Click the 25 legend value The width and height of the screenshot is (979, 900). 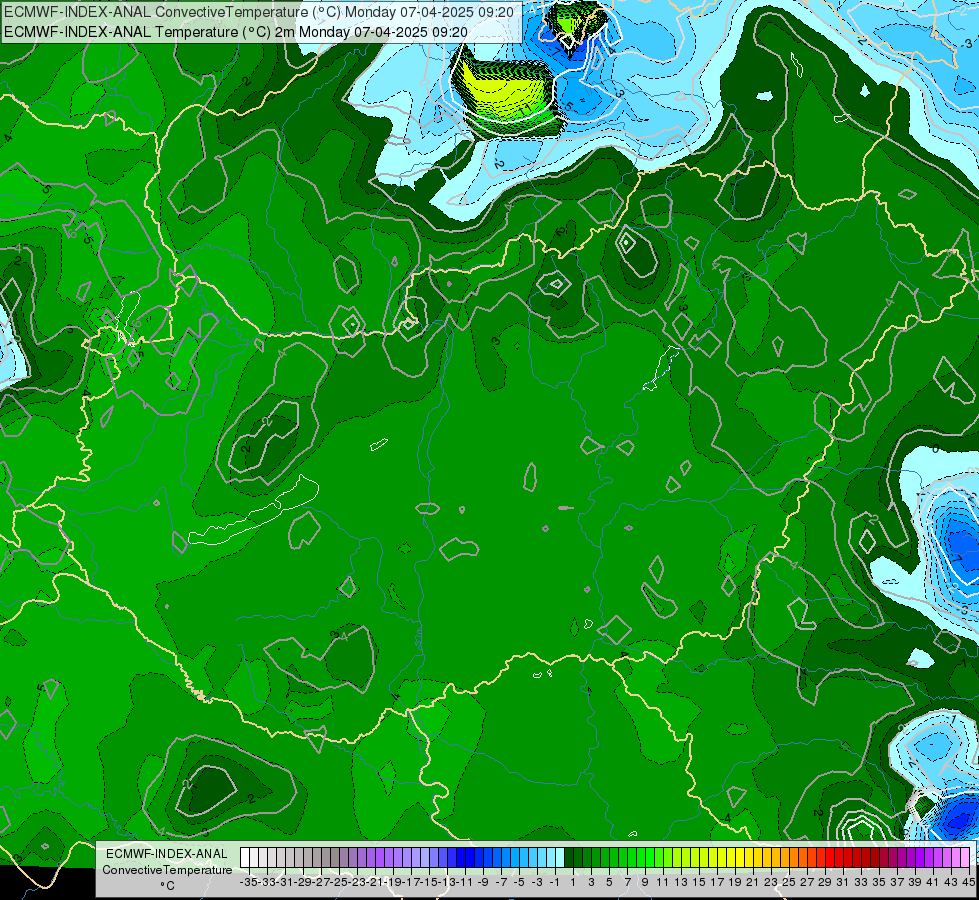[x=789, y=882]
